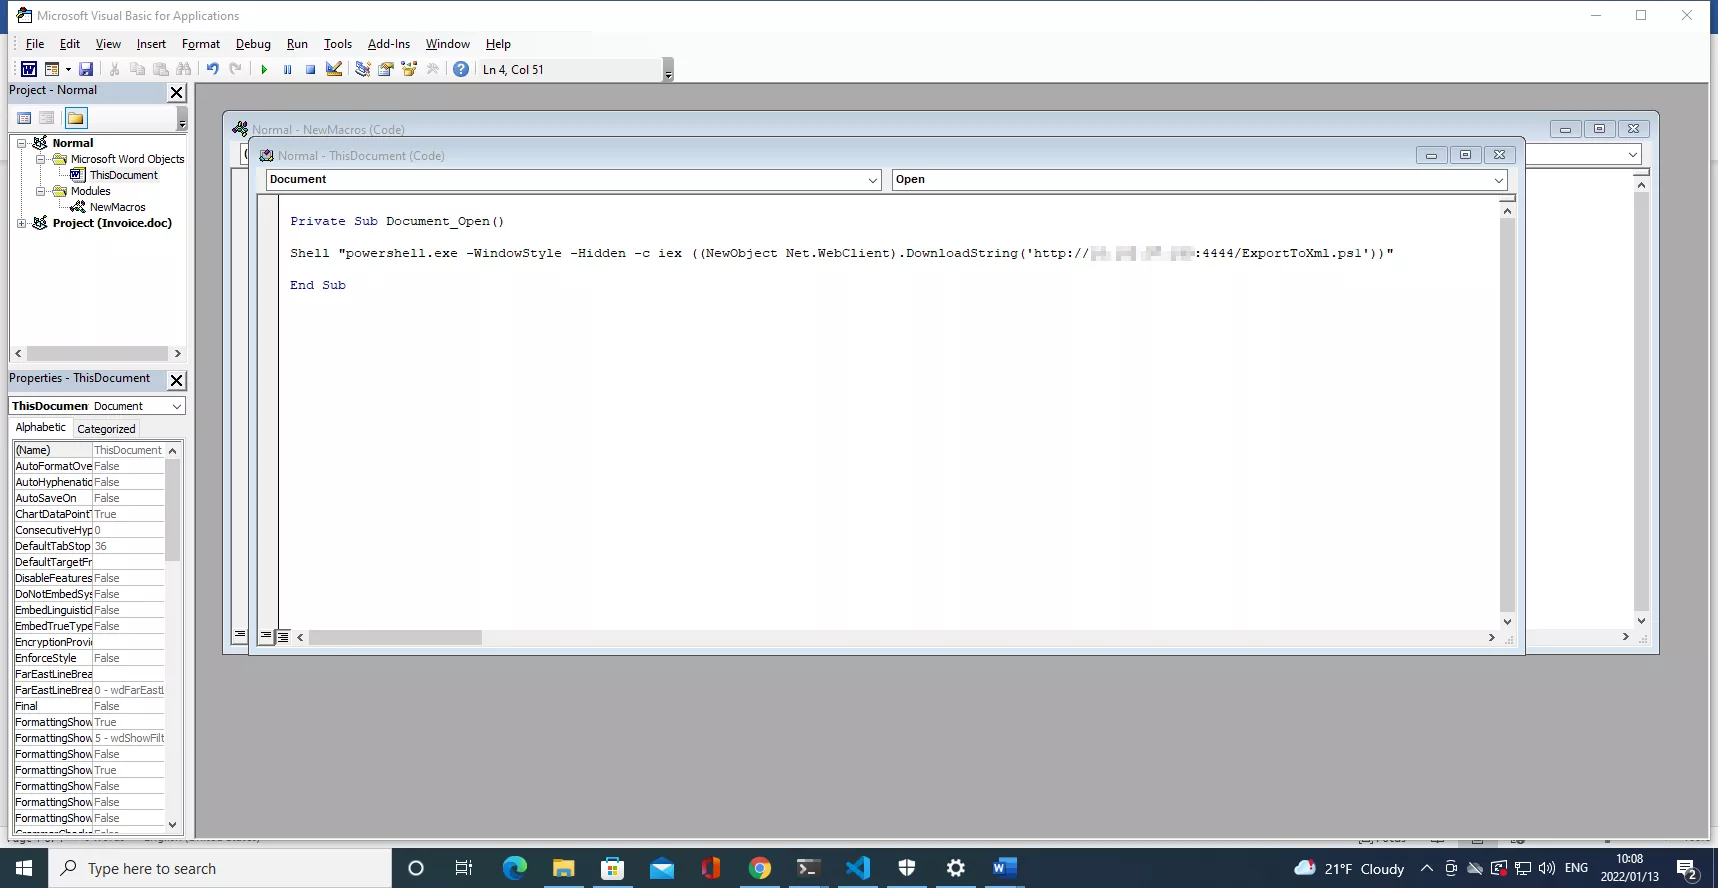
Task: Toggle Design Mode icon in toolbar
Action: tap(334, 69)
